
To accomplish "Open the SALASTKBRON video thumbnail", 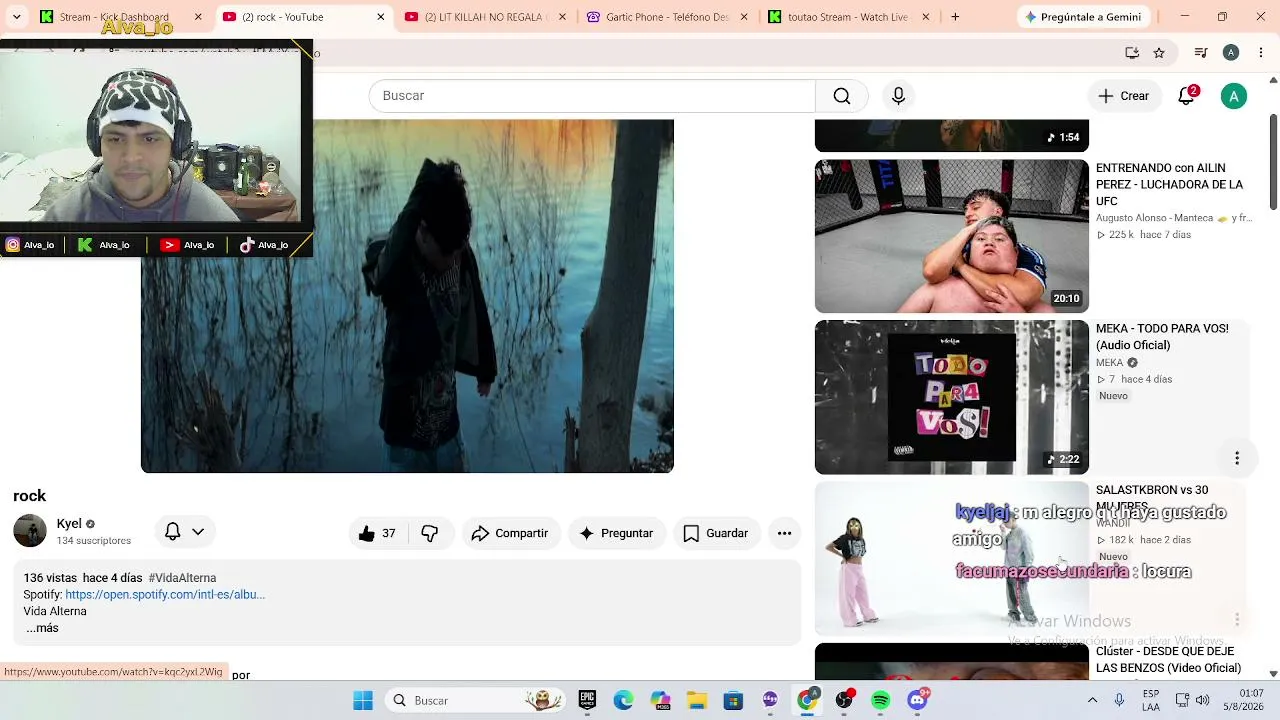I will (952, 559).
